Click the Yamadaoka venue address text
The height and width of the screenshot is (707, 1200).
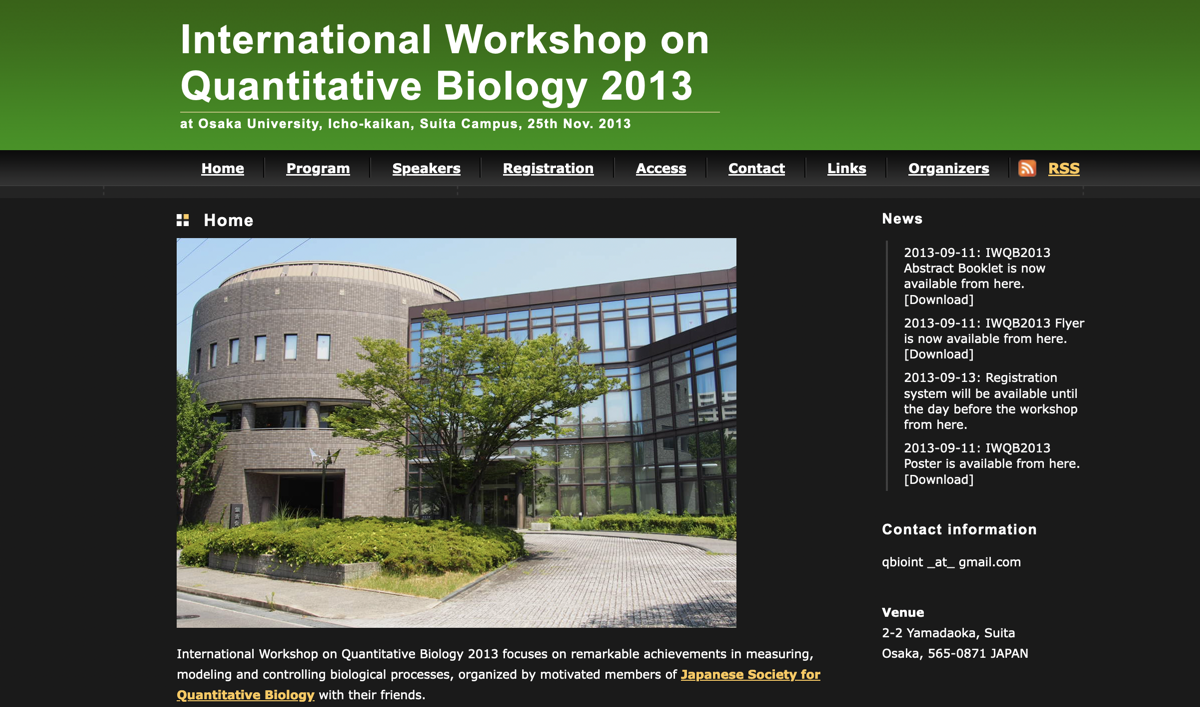[948, 633]
